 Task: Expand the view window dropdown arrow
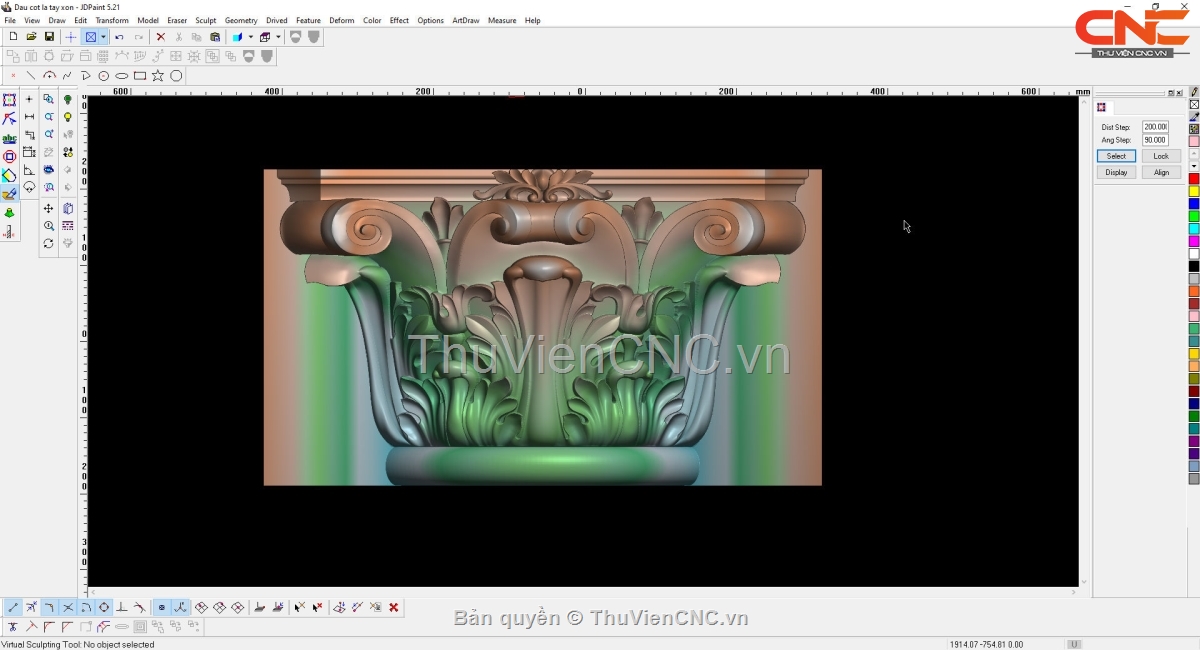pyautogui.click(x=103, y=37)
